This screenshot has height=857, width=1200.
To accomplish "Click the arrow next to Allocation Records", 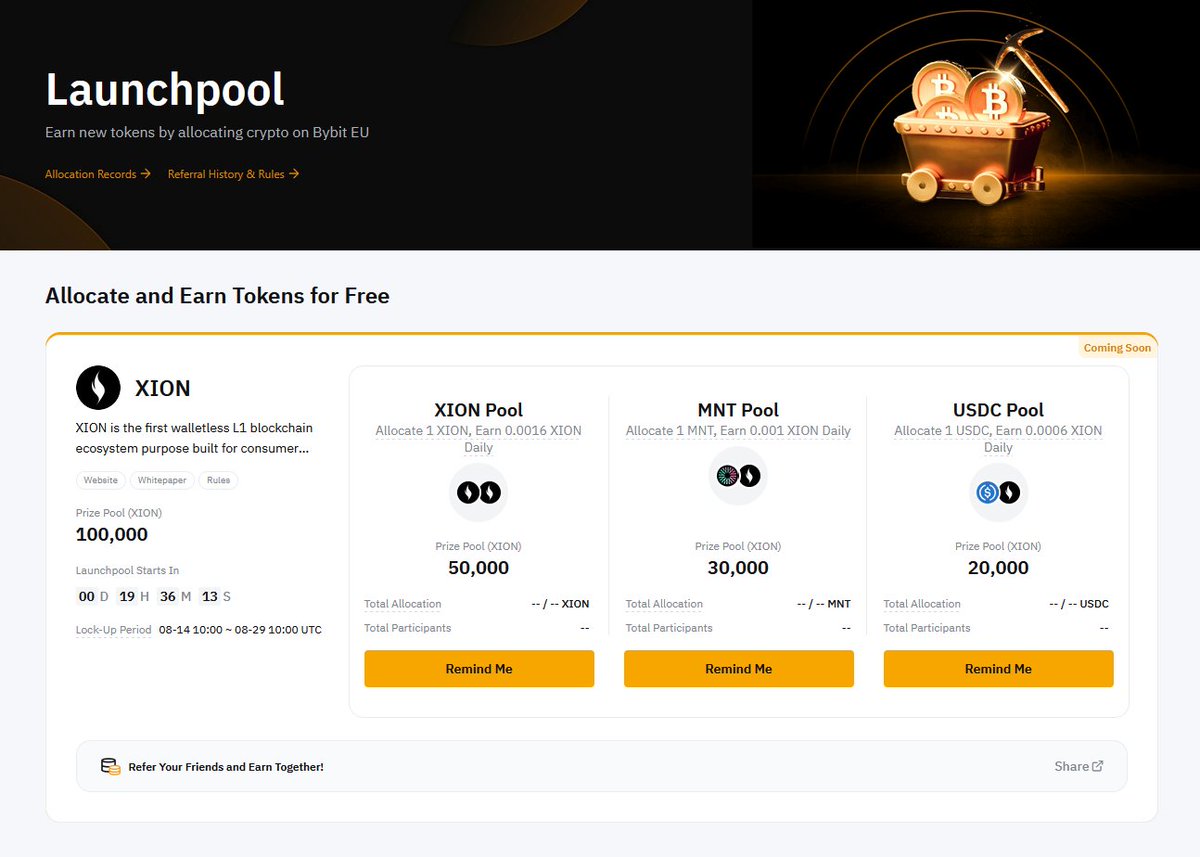I will 146,174.
